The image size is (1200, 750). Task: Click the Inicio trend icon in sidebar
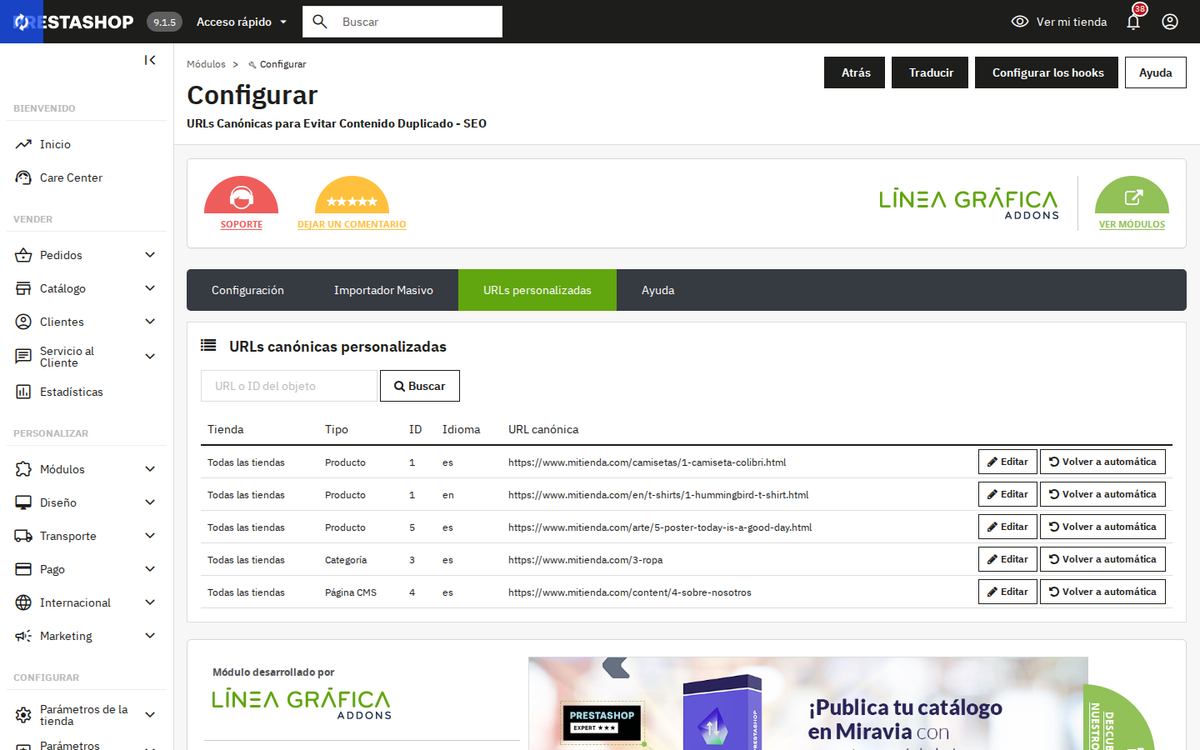click(x=23, y=145)
